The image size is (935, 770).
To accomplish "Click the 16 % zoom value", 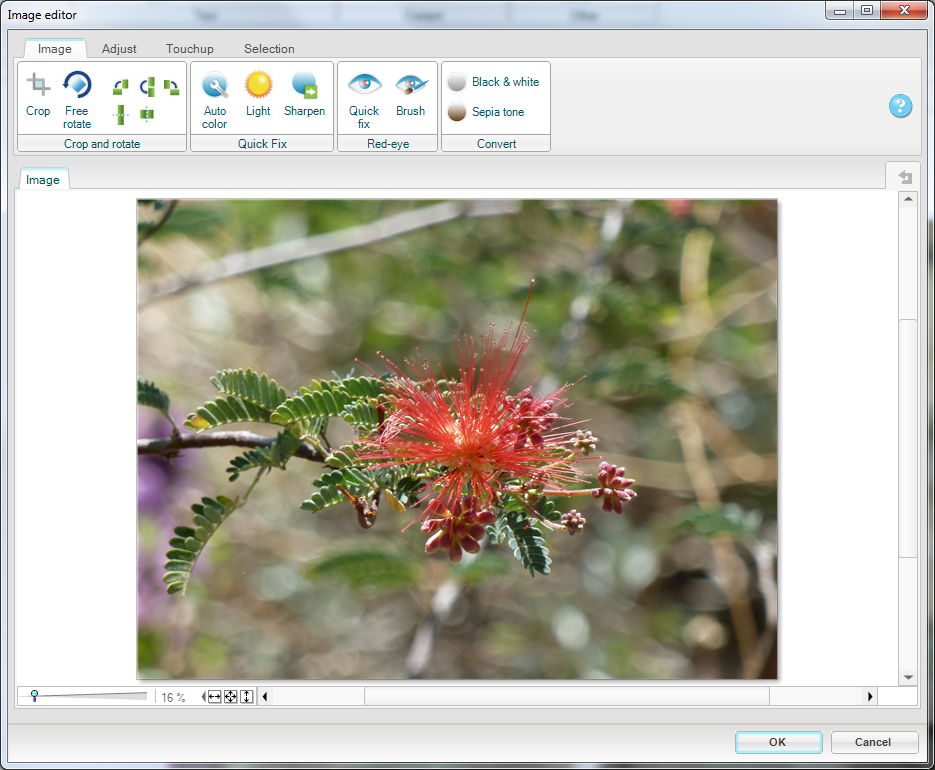I will click(x=174, y=697).
